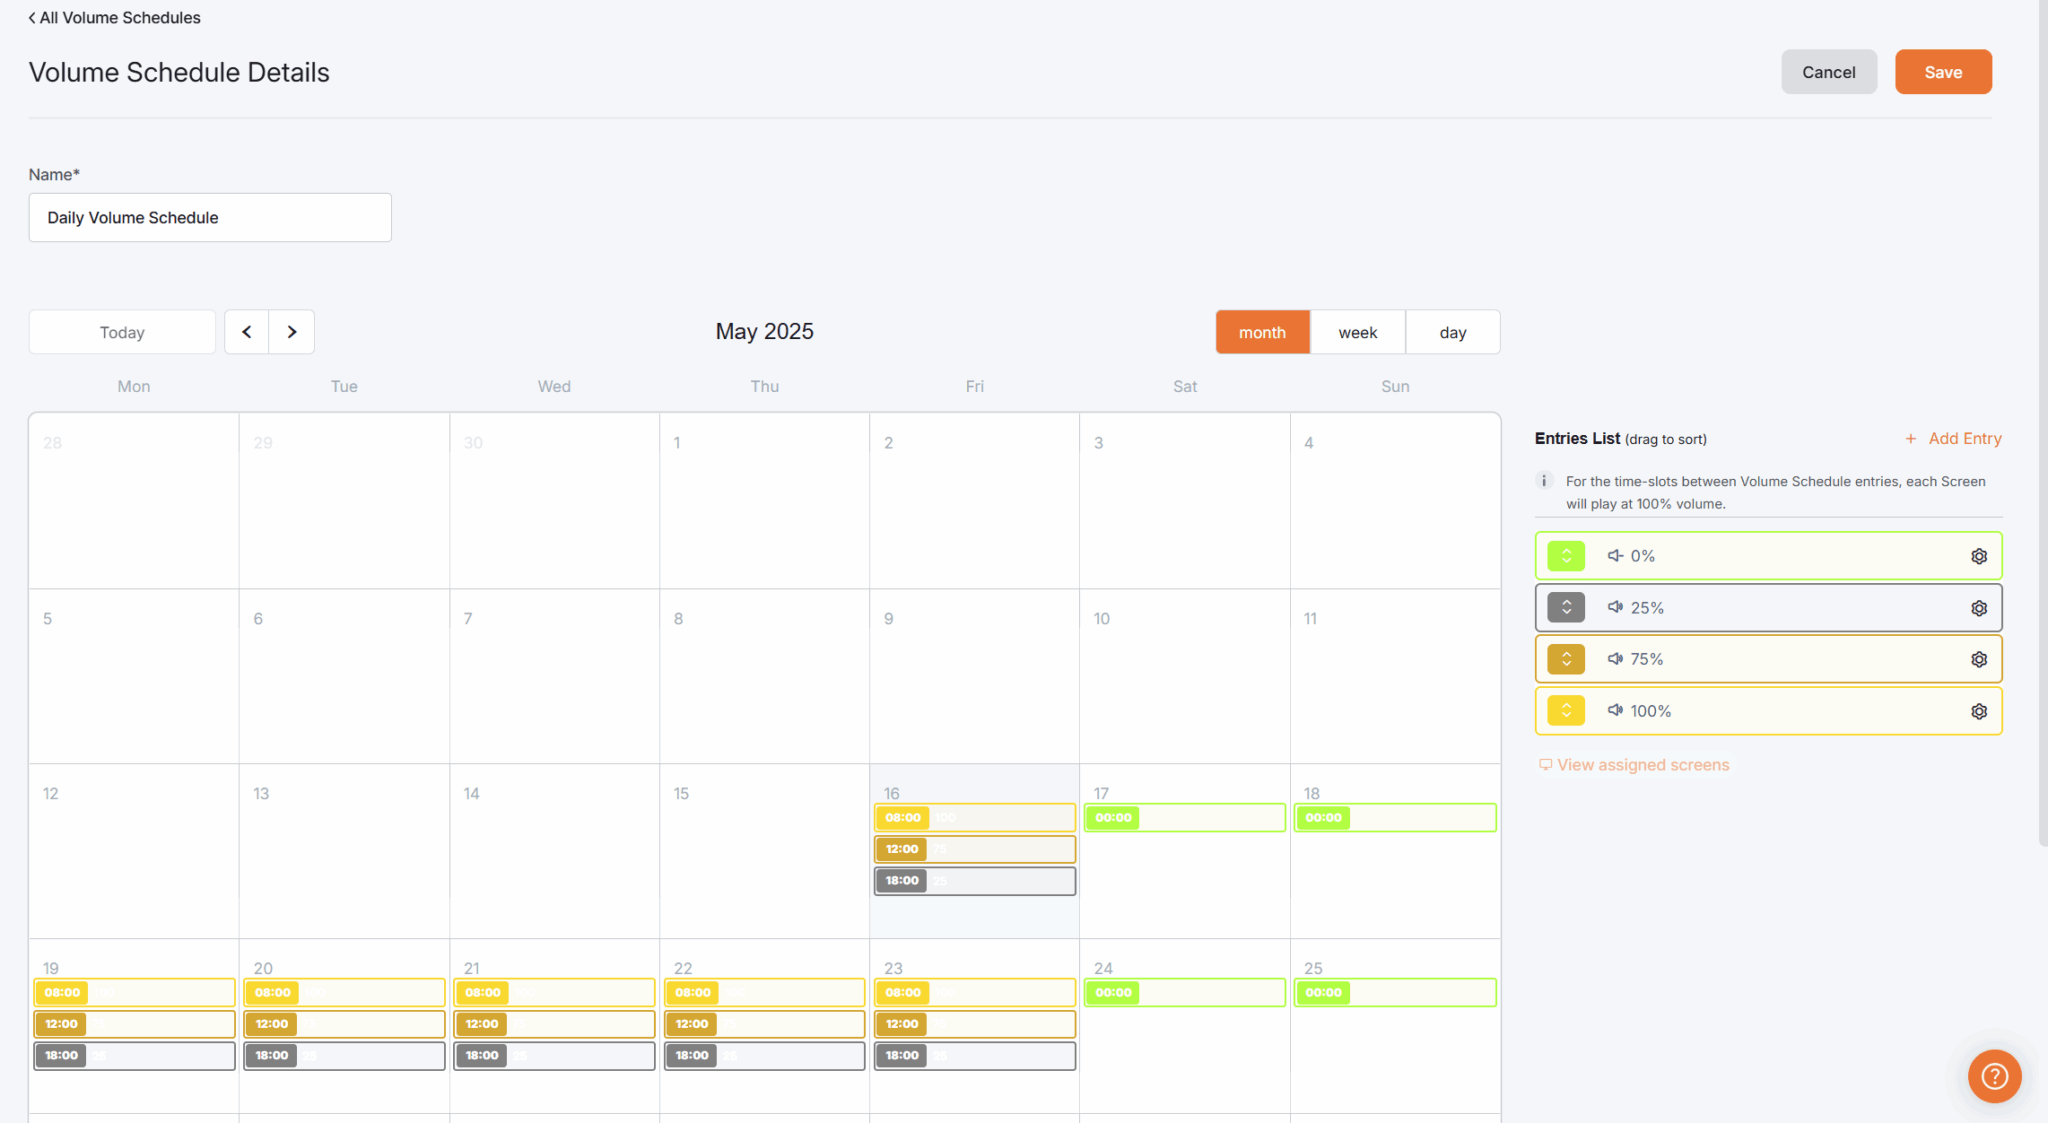The width and height of the screenshot is (2048, 1123).
Task: Click the info icon beside the volume note
Action: pos(1544,481)
